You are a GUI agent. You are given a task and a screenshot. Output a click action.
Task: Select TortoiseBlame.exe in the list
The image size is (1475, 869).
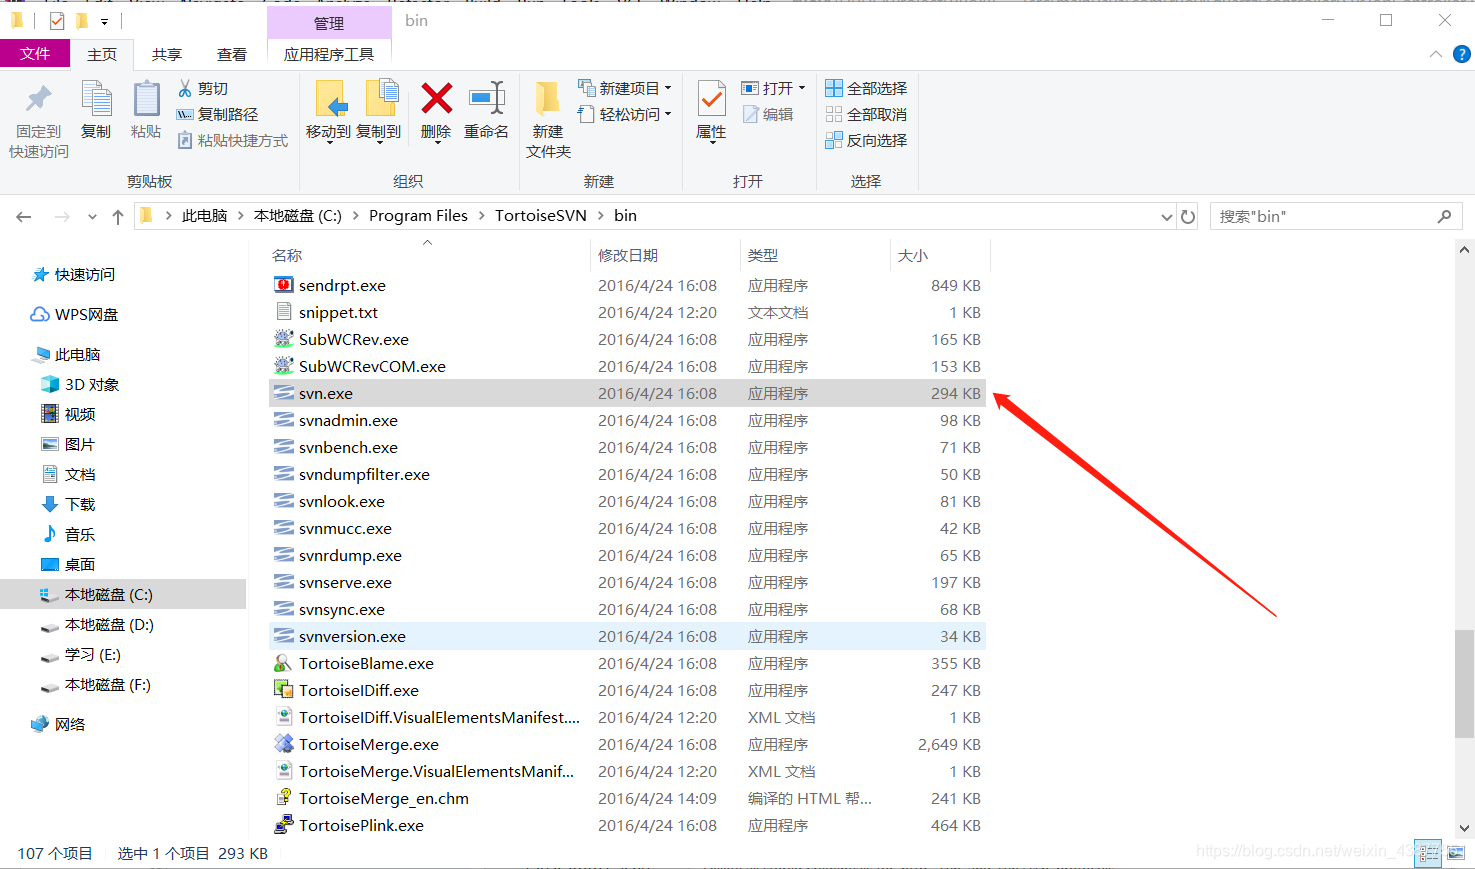[x=627, y=663]
